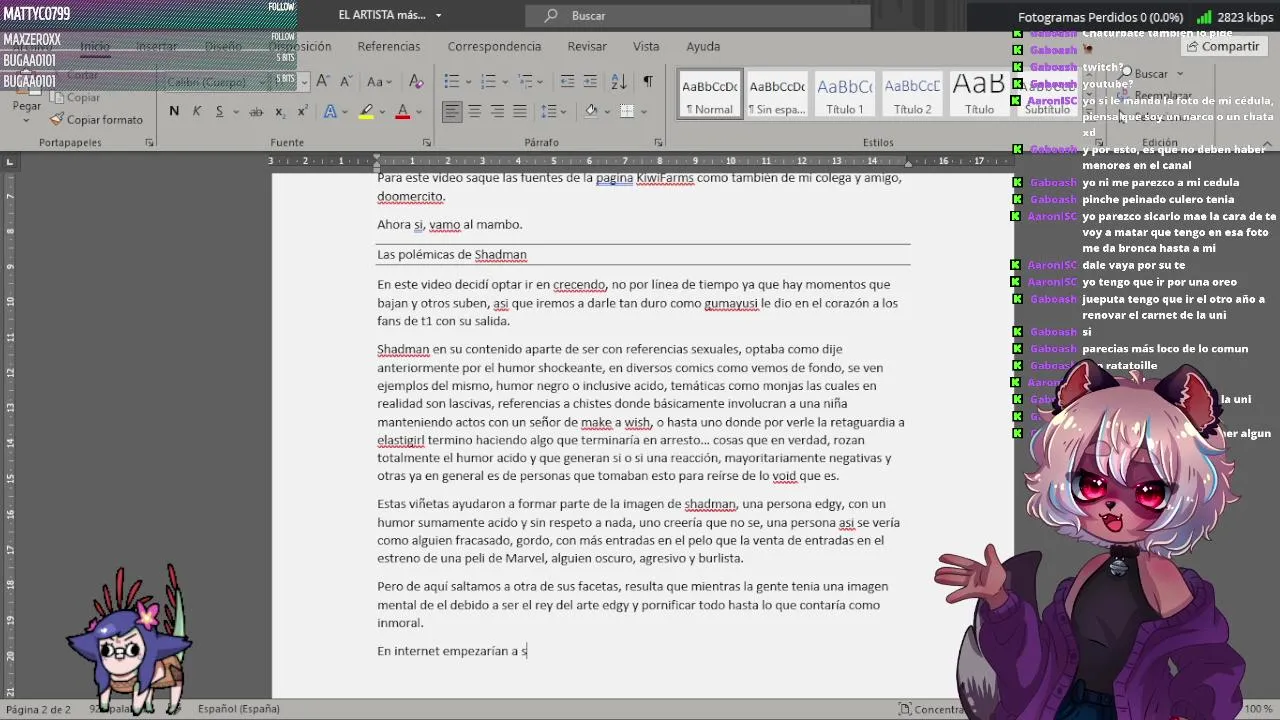Screen dimensions: 1280x720
Task: Decrease the font size
Action: [x=346, y=82]
